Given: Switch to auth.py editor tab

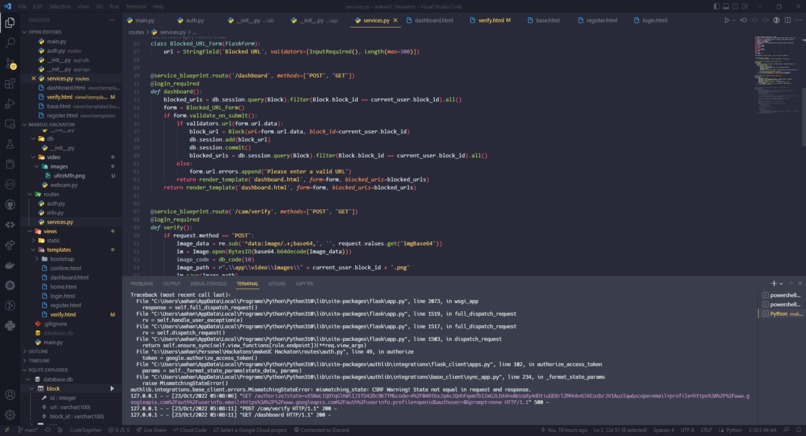Looking at the screenshot, I should [x=191, y=21].
